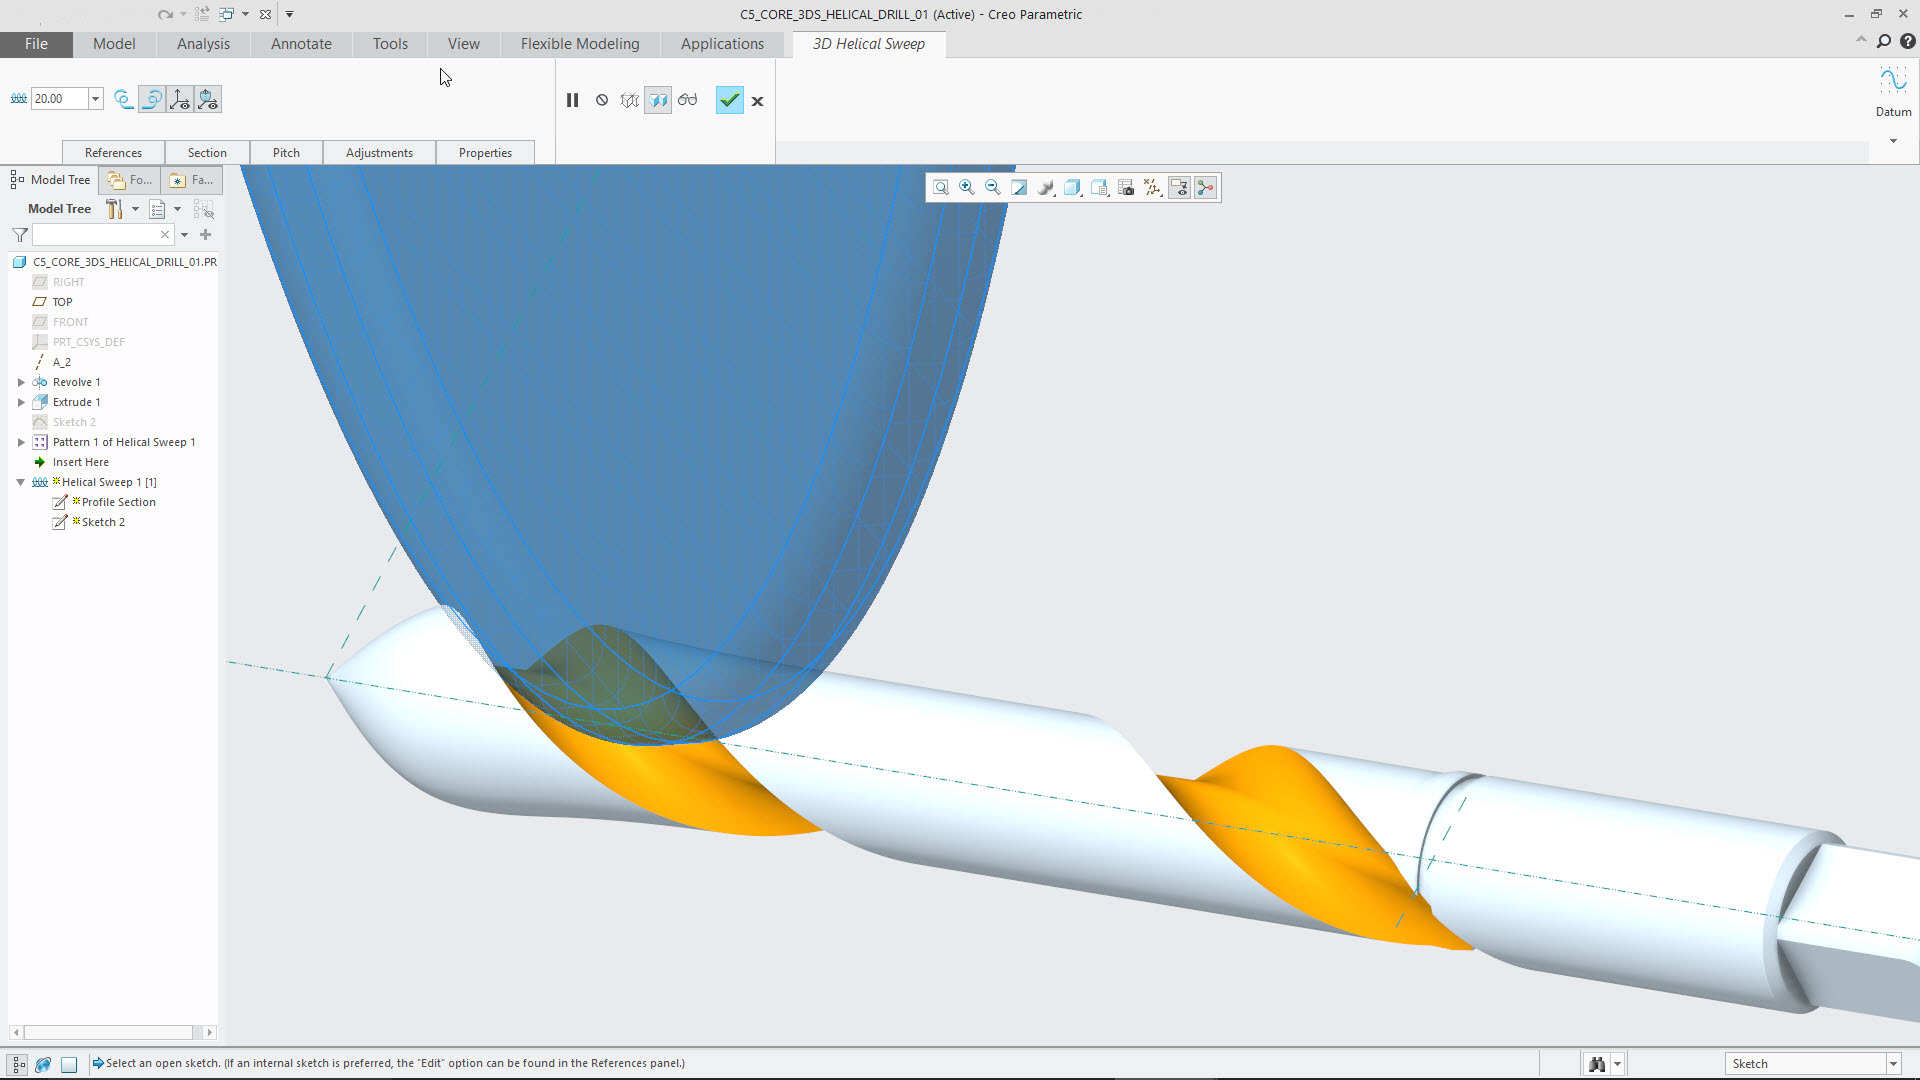Confirm the feature with the green checkmark

(729, 100)
